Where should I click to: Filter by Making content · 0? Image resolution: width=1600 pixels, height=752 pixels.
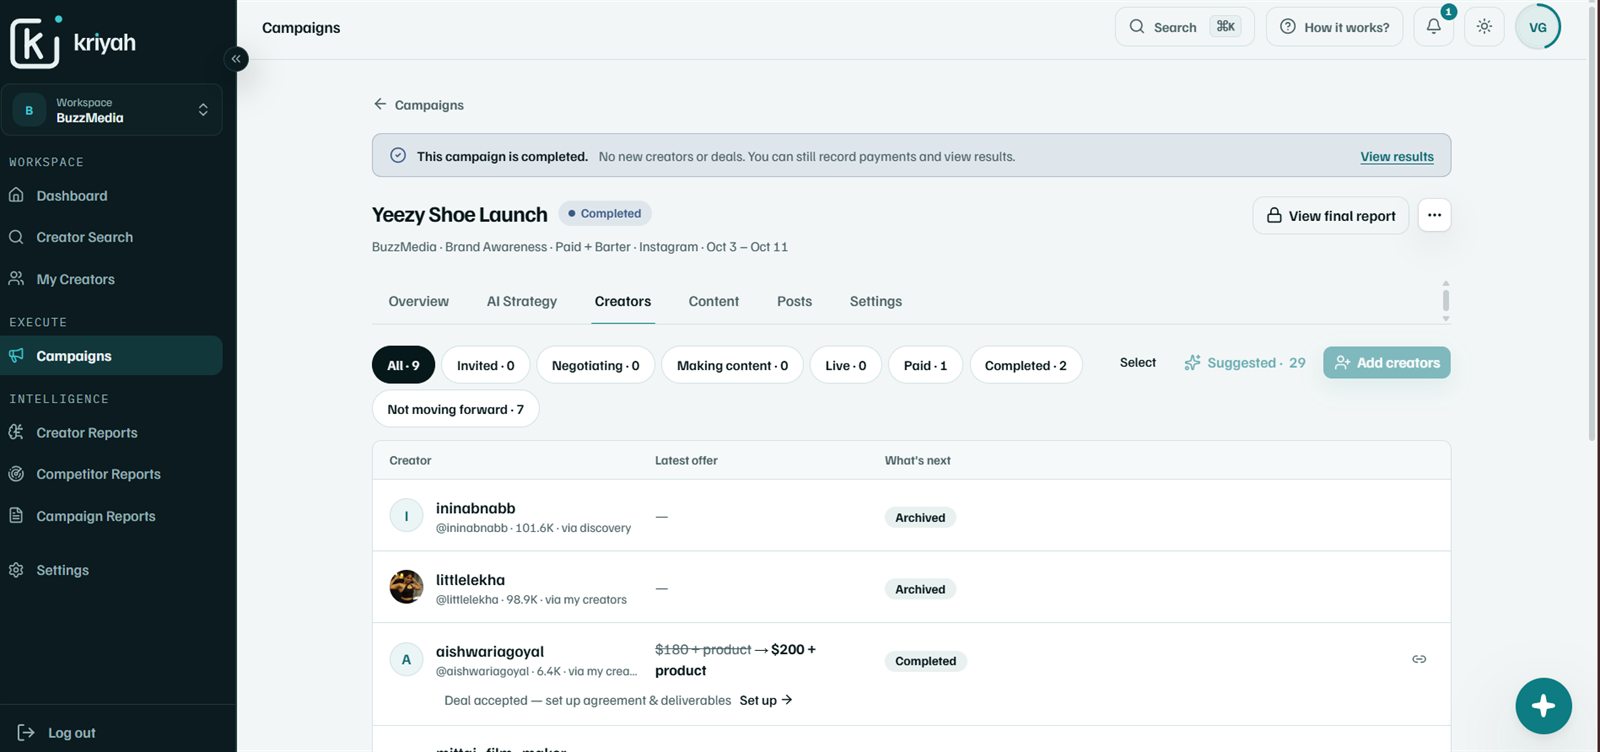[732, 365]
